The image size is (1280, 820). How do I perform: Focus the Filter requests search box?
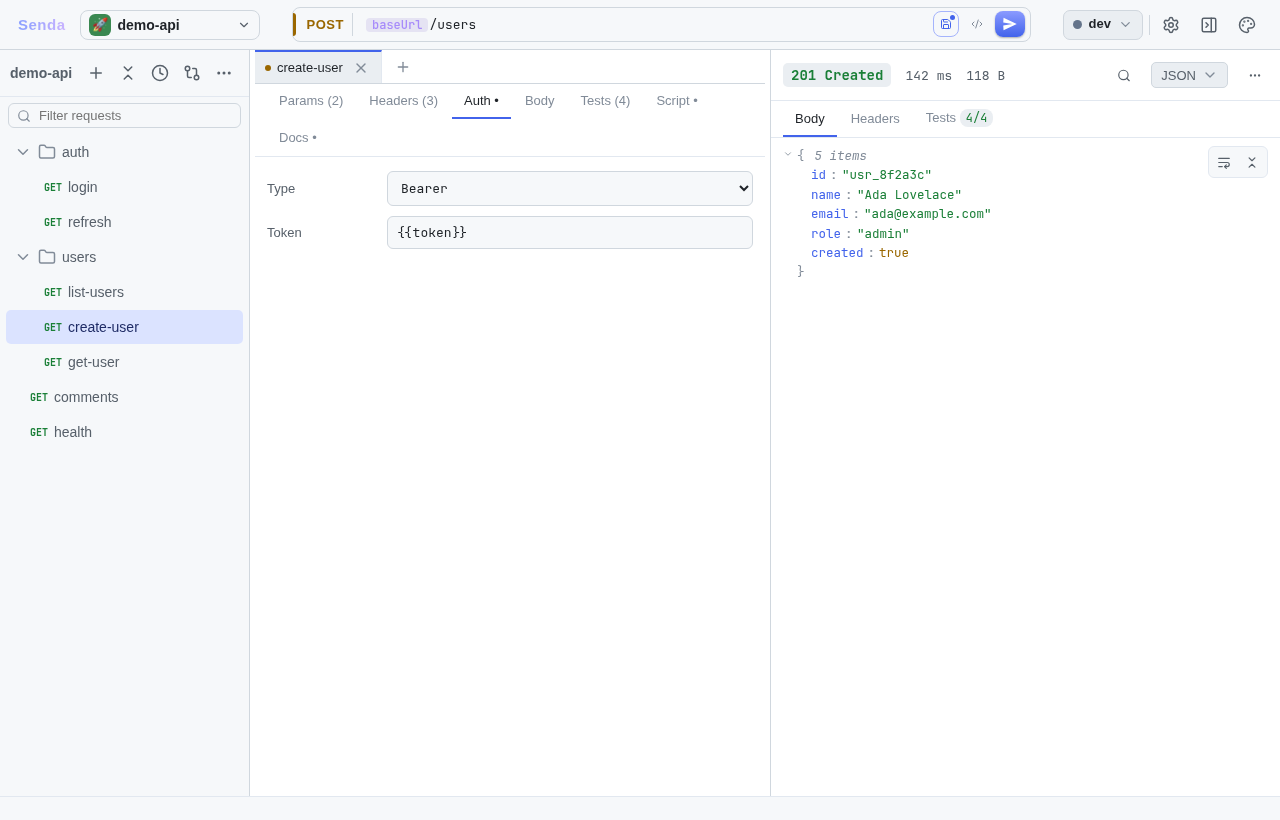click(x=125, y=116)
